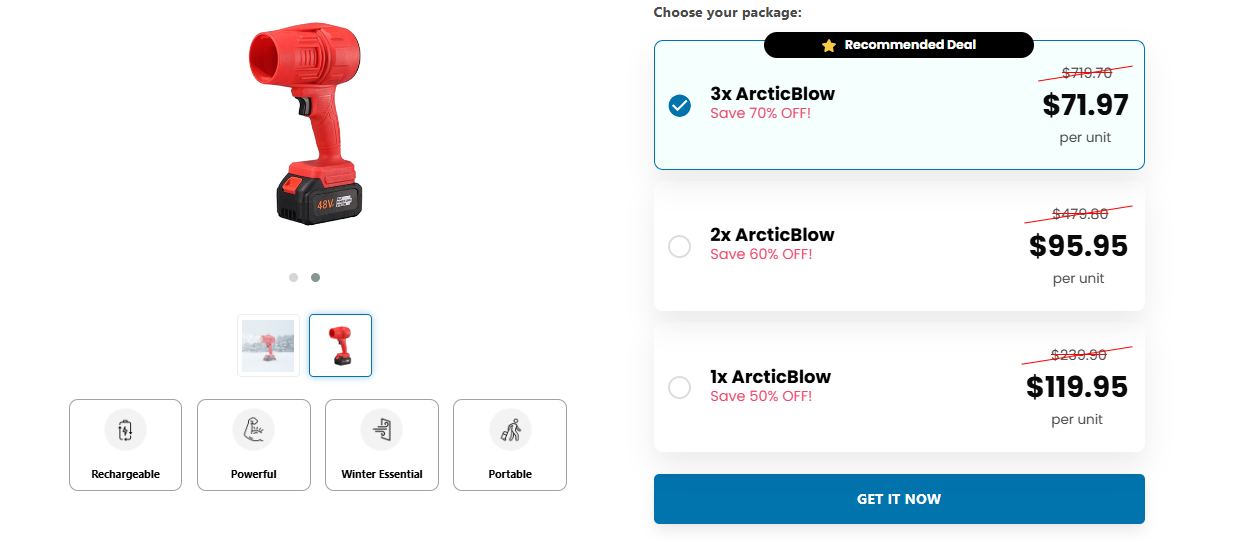Click the Recommended Deal star icon
This screenshot has width=1257, height=548.
coord(829,46)
